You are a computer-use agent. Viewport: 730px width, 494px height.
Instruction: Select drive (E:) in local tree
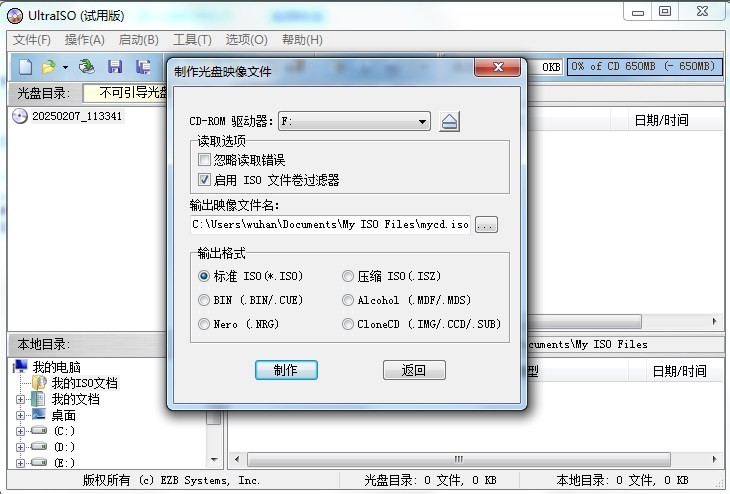click(64, 463)
